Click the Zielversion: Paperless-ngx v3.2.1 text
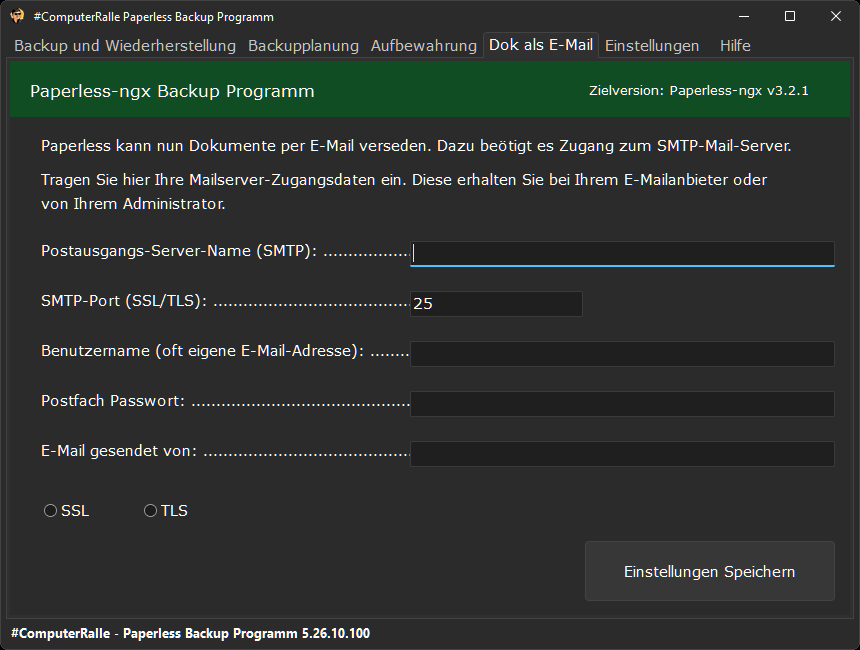This screenshot has width=860, height=650. [699, 91]
